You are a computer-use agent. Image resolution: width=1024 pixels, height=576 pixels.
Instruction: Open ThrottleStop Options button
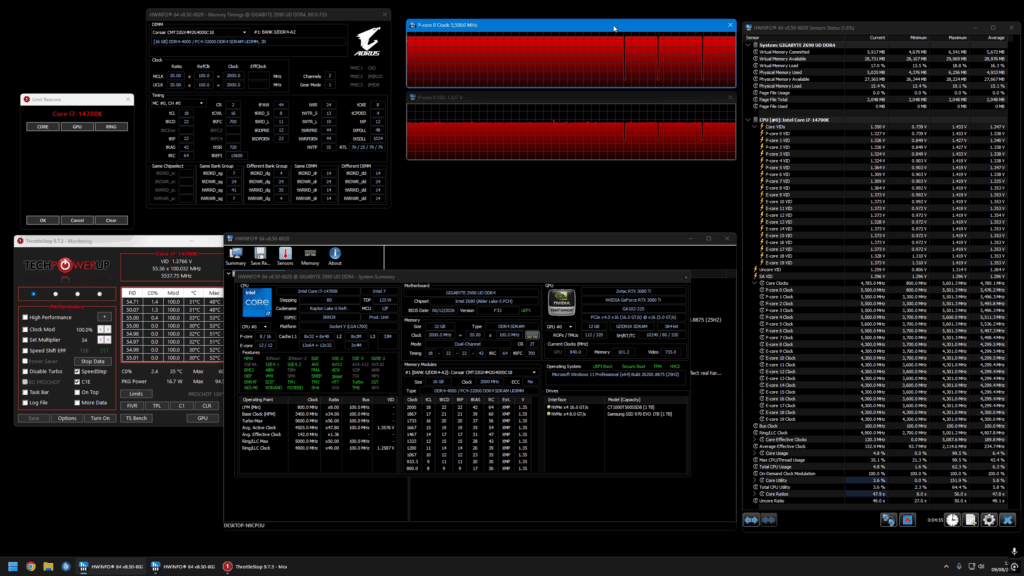tap(67, 418)
